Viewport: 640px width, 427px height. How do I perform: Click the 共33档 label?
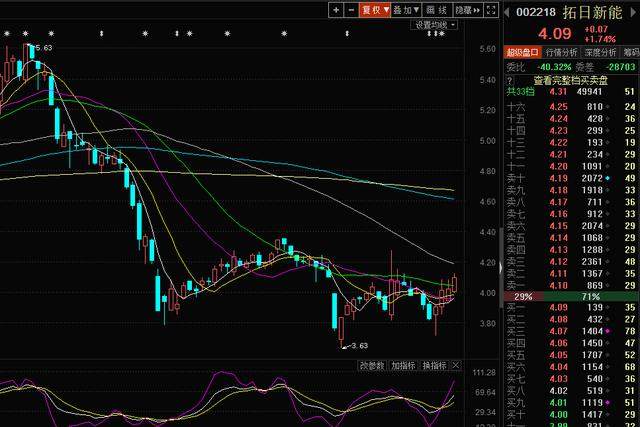520,92
